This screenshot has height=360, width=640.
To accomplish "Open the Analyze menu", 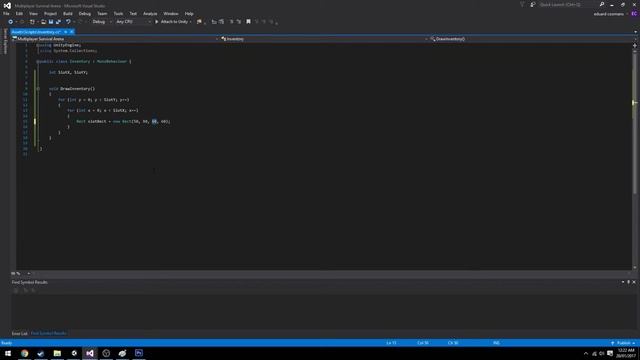I will (150, 14).
